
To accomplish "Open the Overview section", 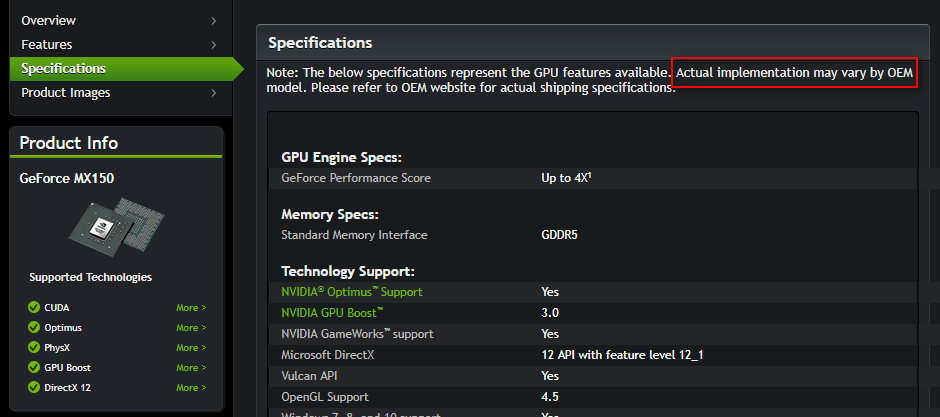I will 48,21.
